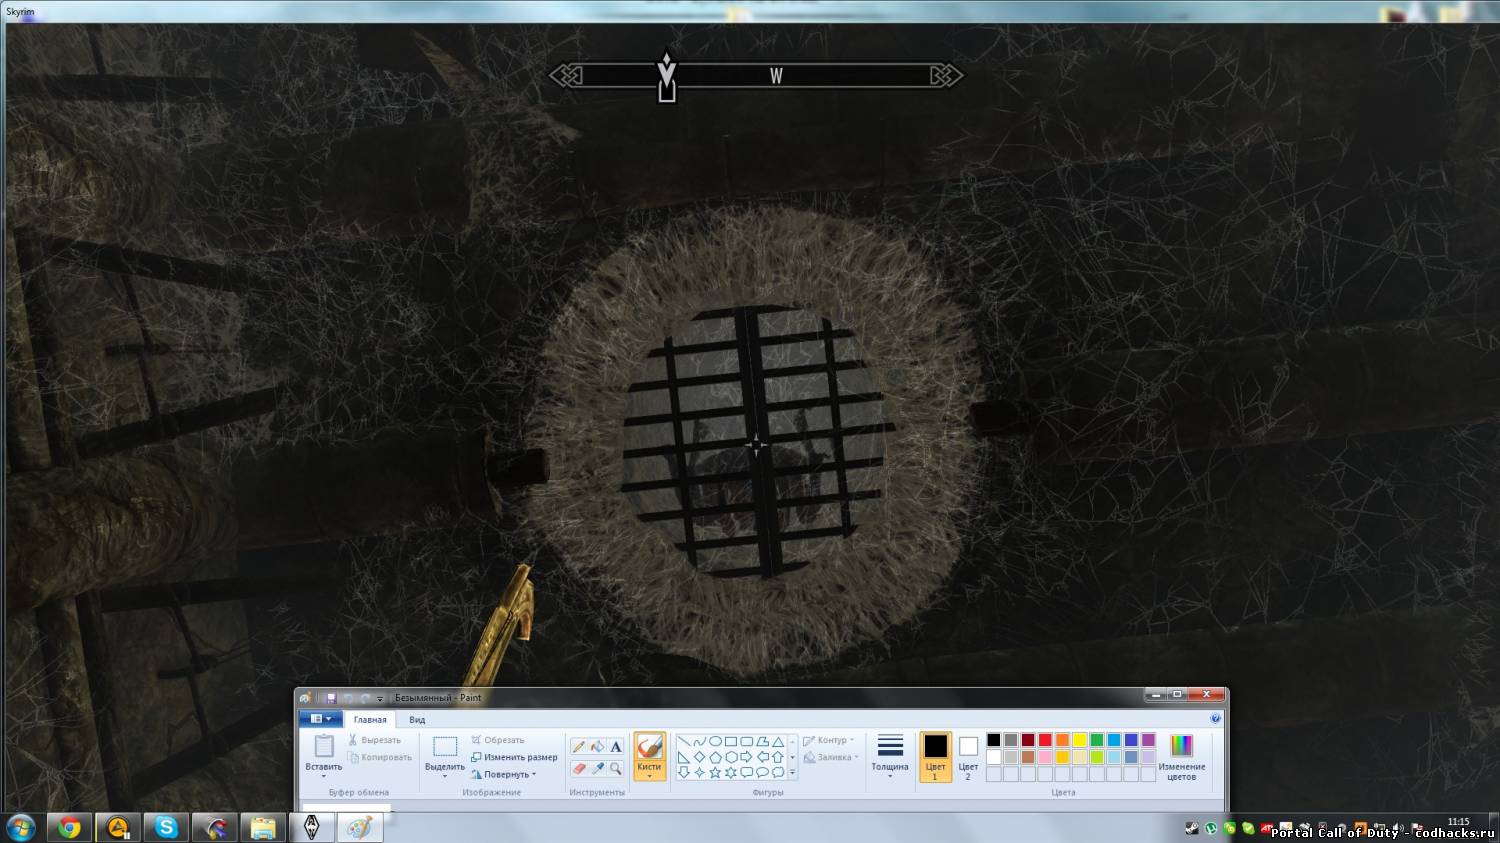
Task: Choose the diamond shape
Action: [700, 757]
